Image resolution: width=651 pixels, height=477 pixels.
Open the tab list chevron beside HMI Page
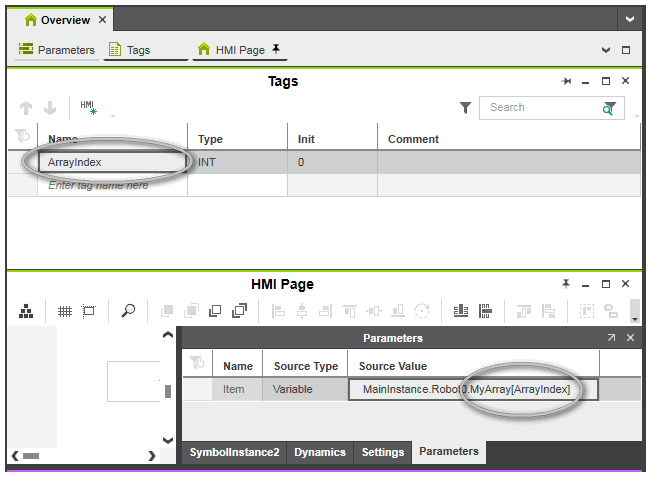606,50
